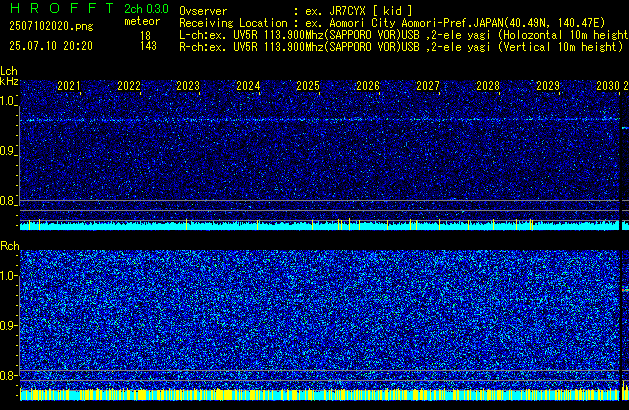Screen dimensions: 629x410
Task: Click the Ovserver JR7CYX info line
Action: tap(296, 11)
